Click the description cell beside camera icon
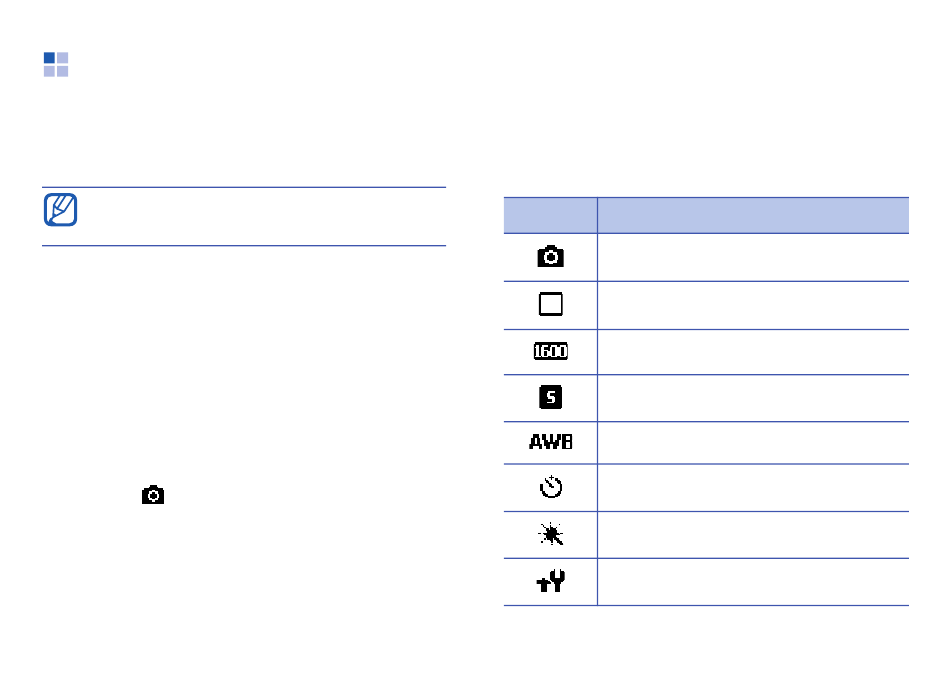The width and height of the screenshot is (950, 699). pos(753,257)
